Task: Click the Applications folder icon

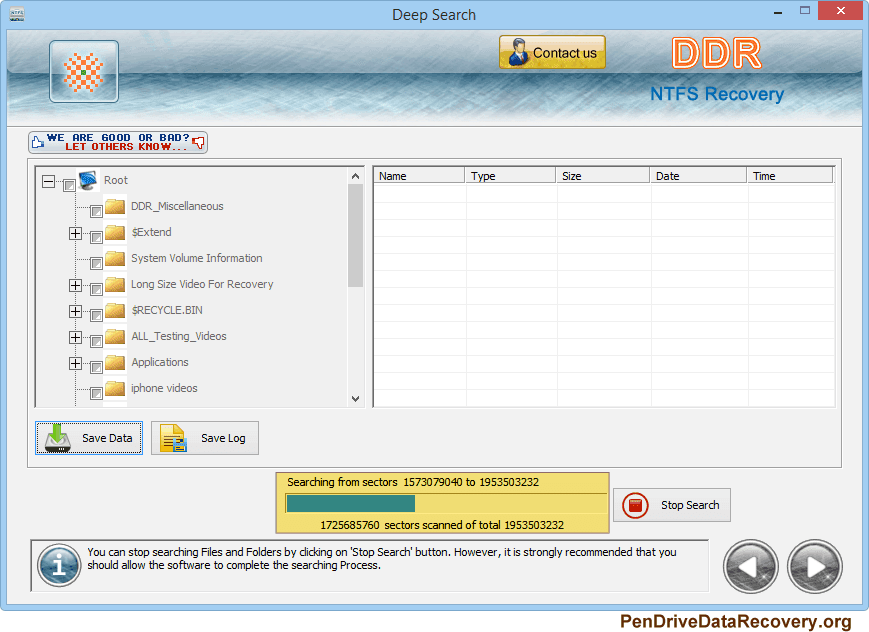Action: pos(115,363)
